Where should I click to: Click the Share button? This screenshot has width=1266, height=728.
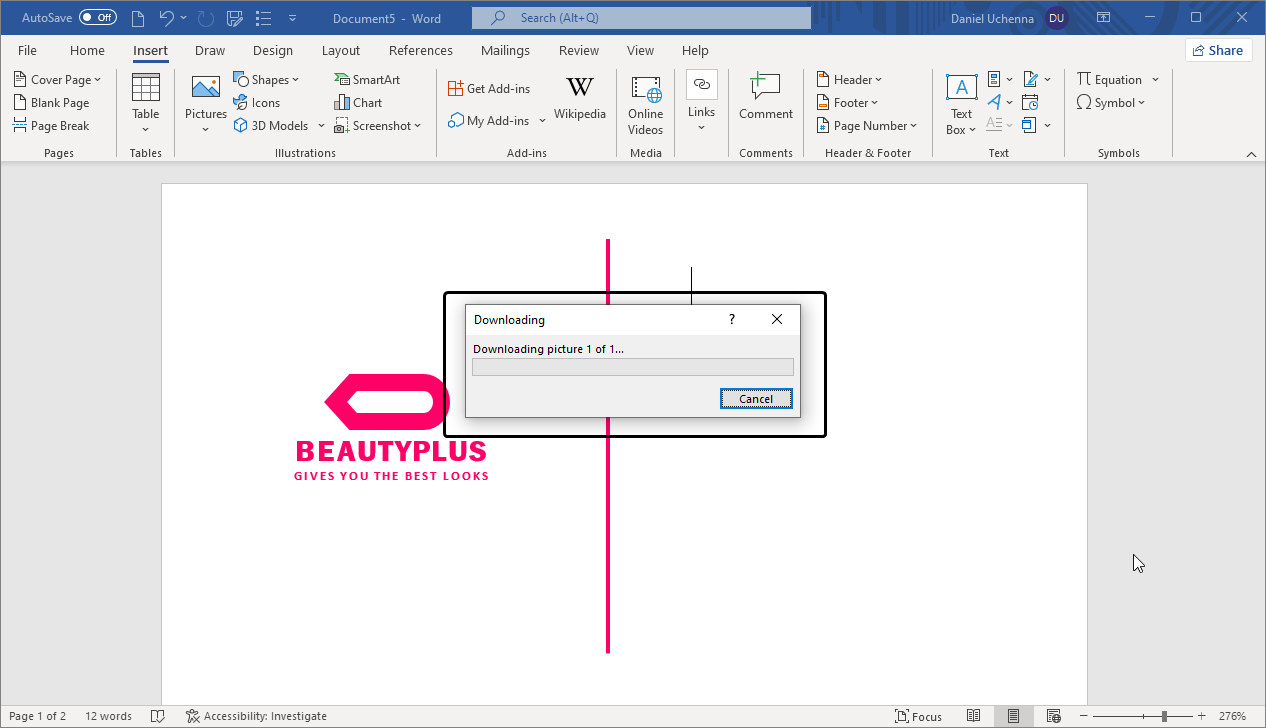pyautogui.click(x=1218, y=51)
